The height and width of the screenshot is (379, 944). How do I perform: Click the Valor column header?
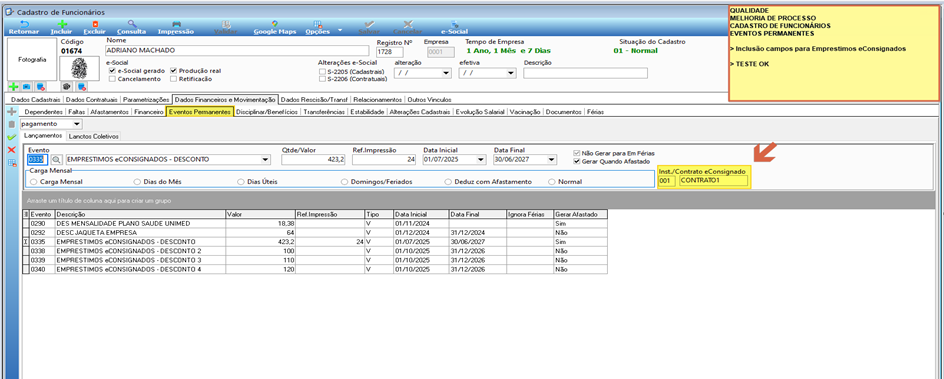pos(260,214)
